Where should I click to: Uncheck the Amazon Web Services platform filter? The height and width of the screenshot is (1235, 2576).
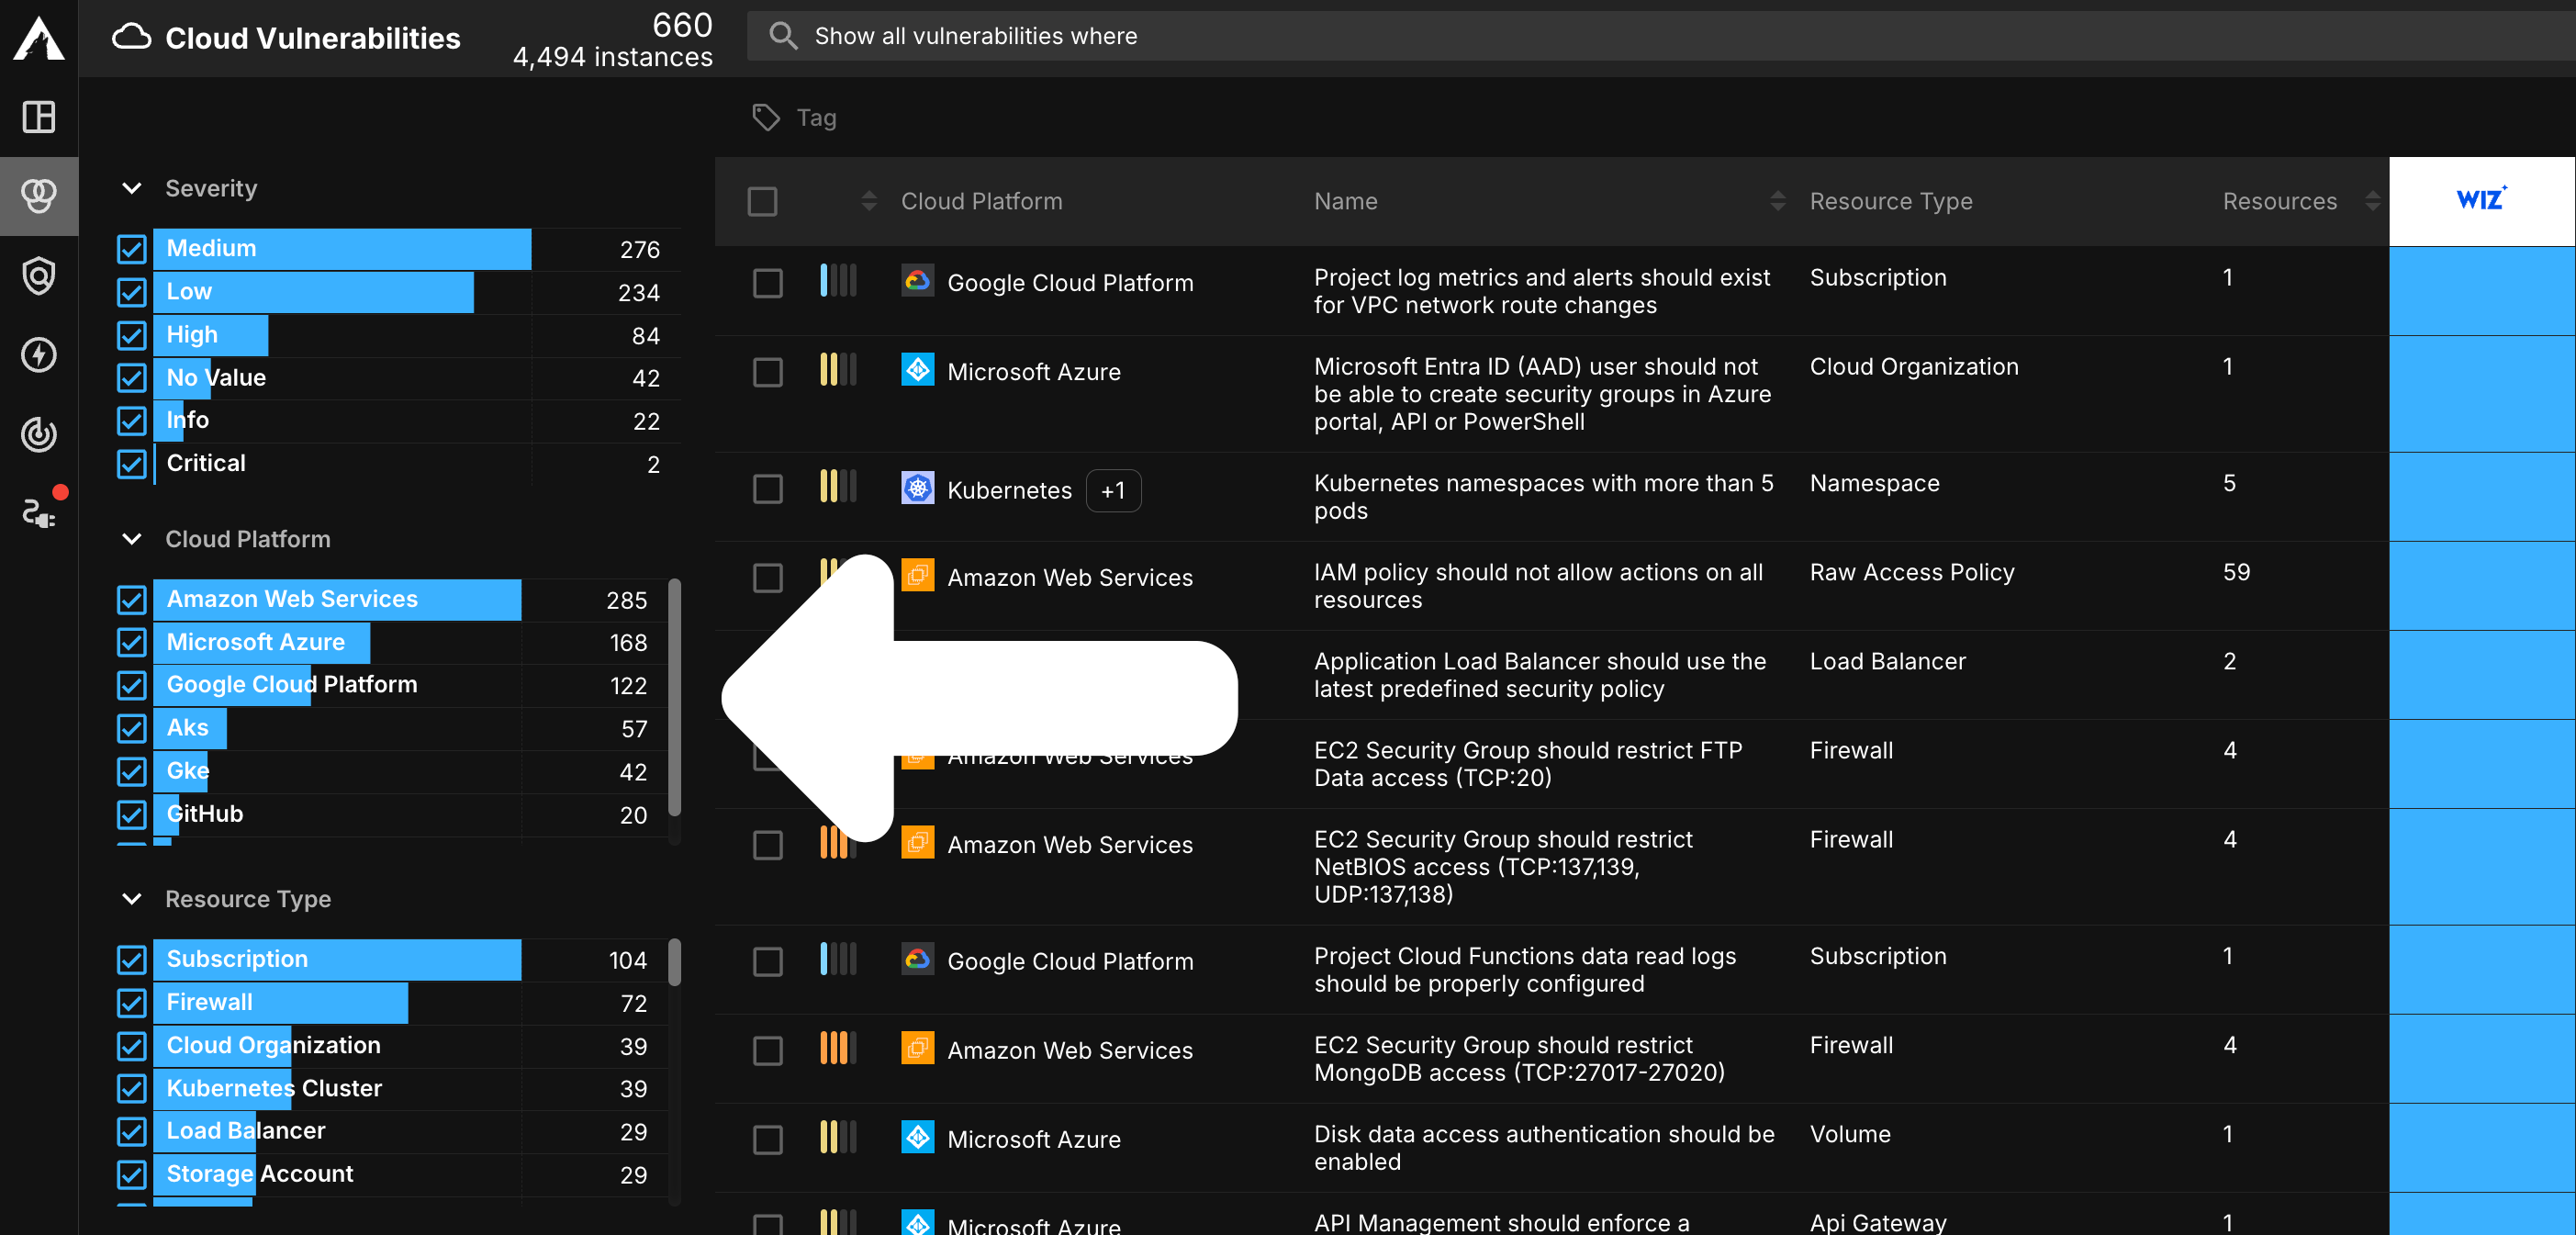[131, 600]
